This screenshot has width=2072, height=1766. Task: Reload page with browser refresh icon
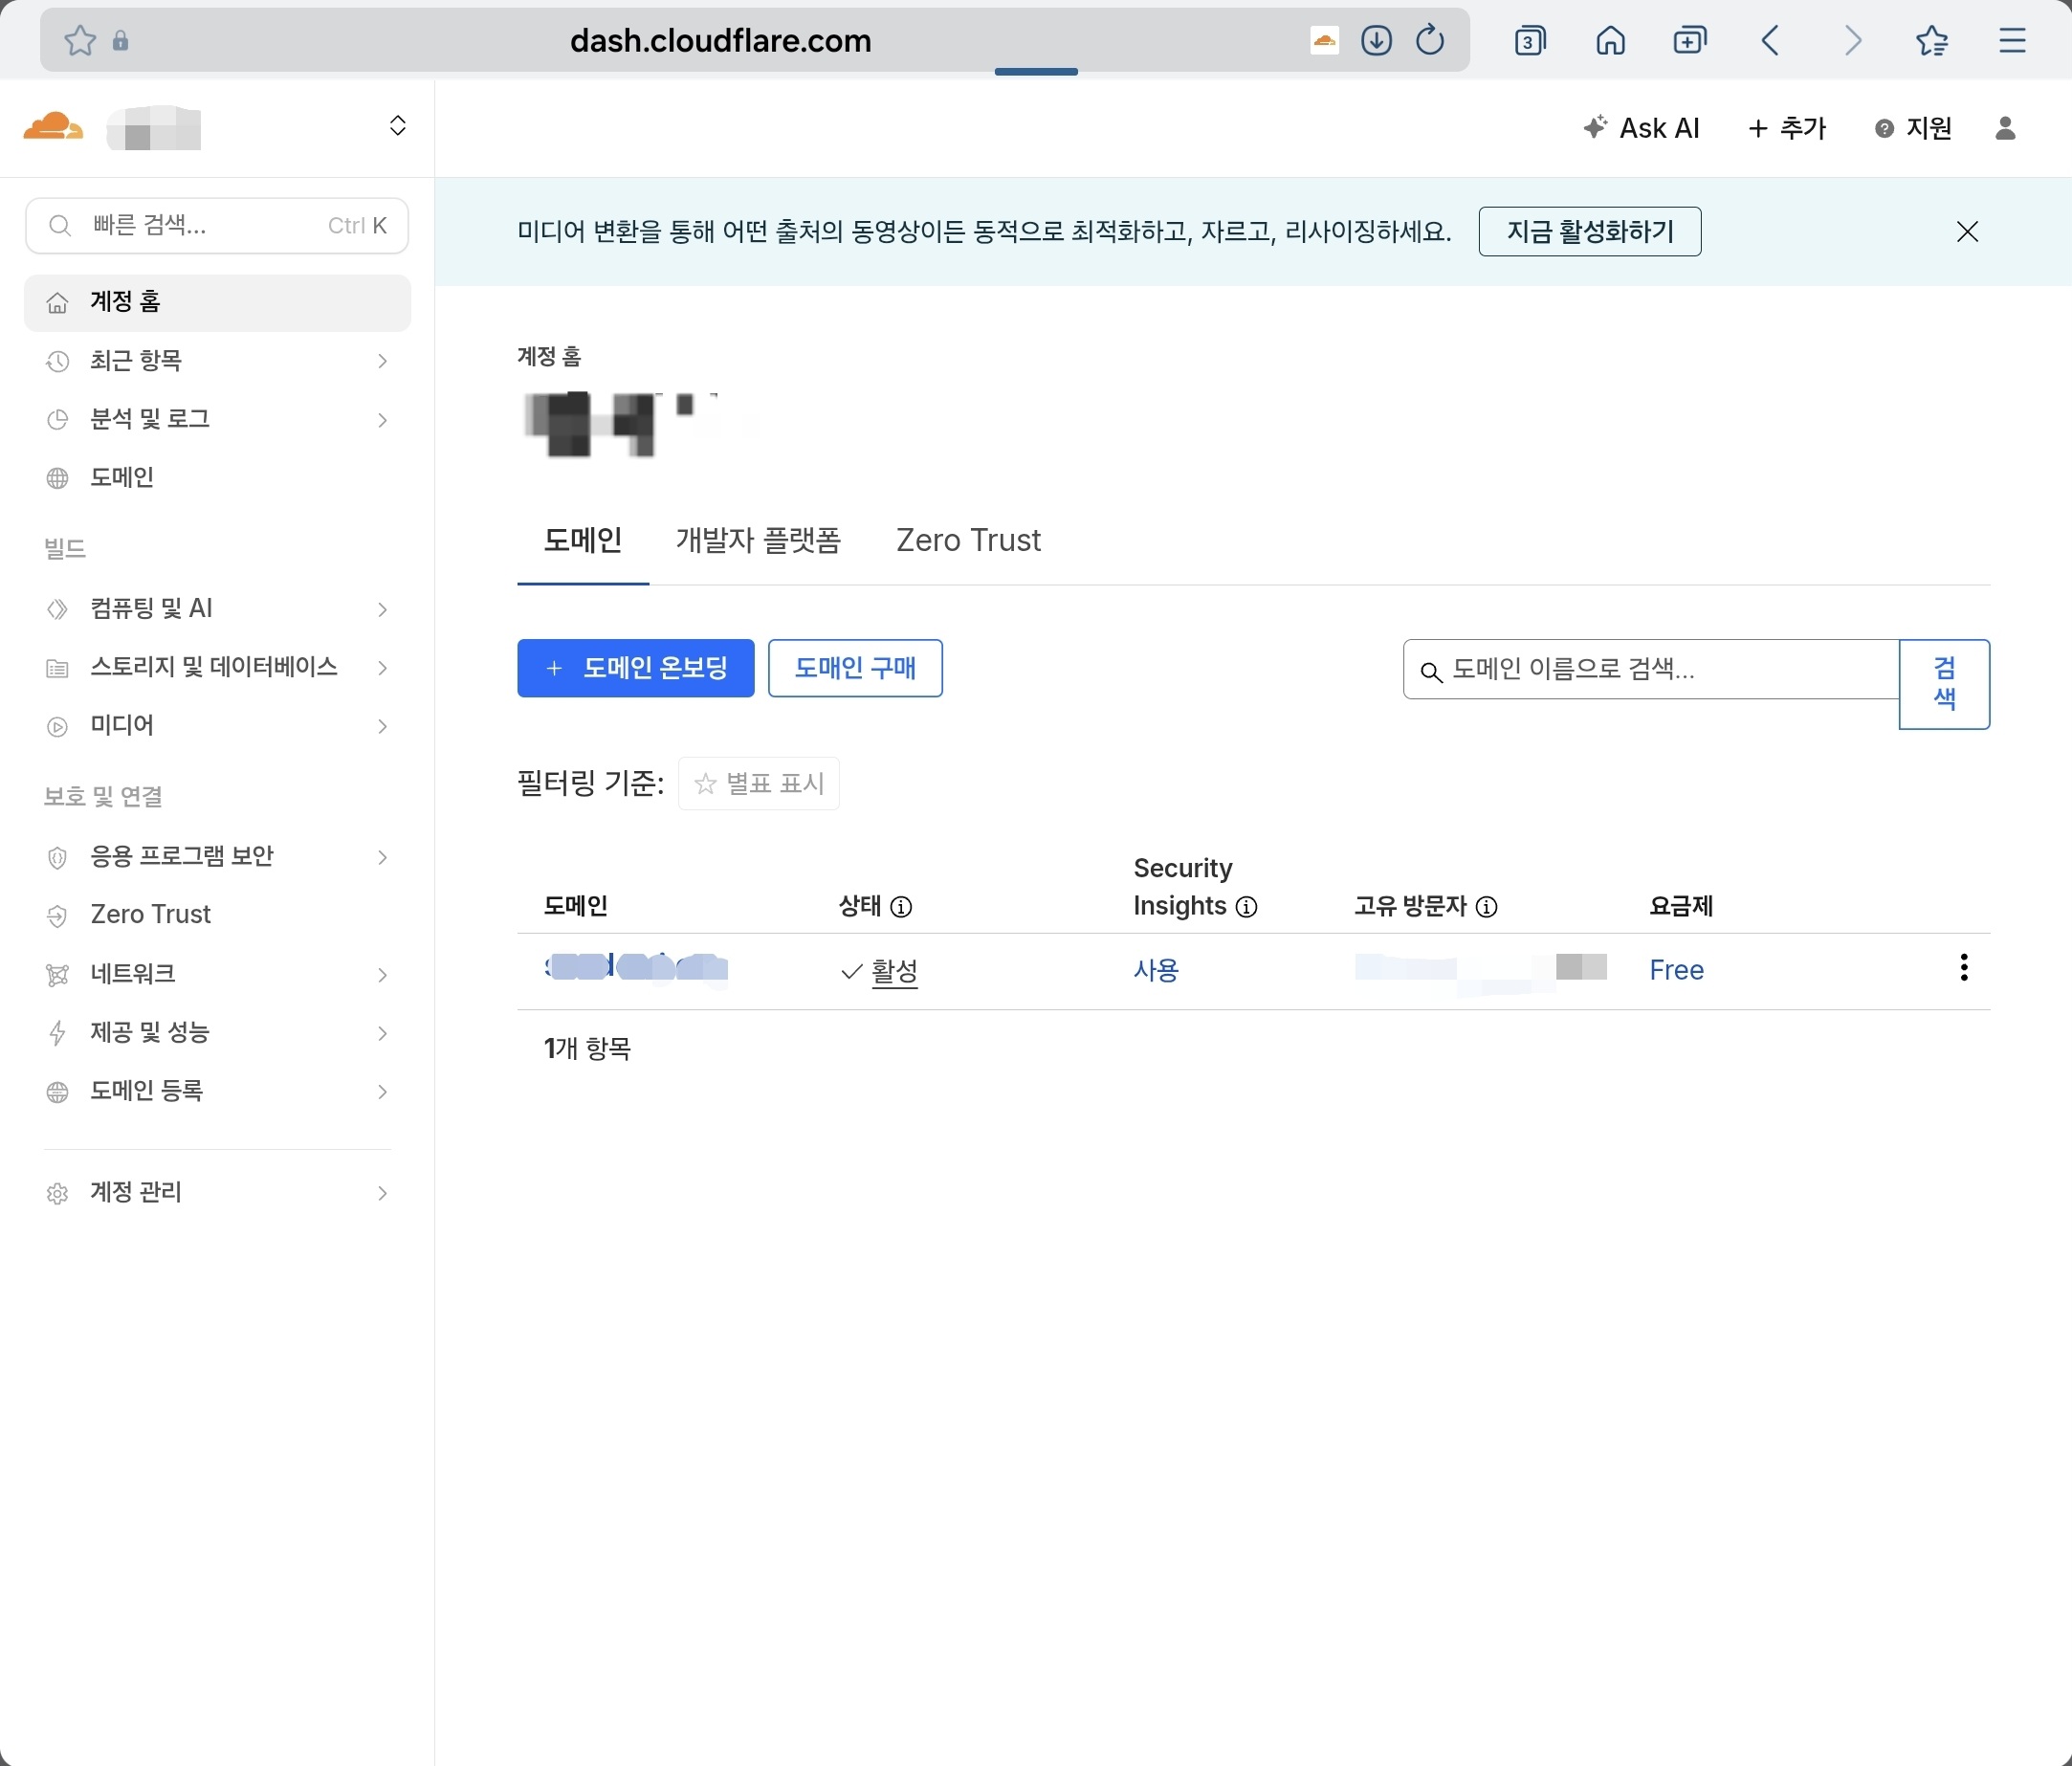click(x=1430, y=41)
